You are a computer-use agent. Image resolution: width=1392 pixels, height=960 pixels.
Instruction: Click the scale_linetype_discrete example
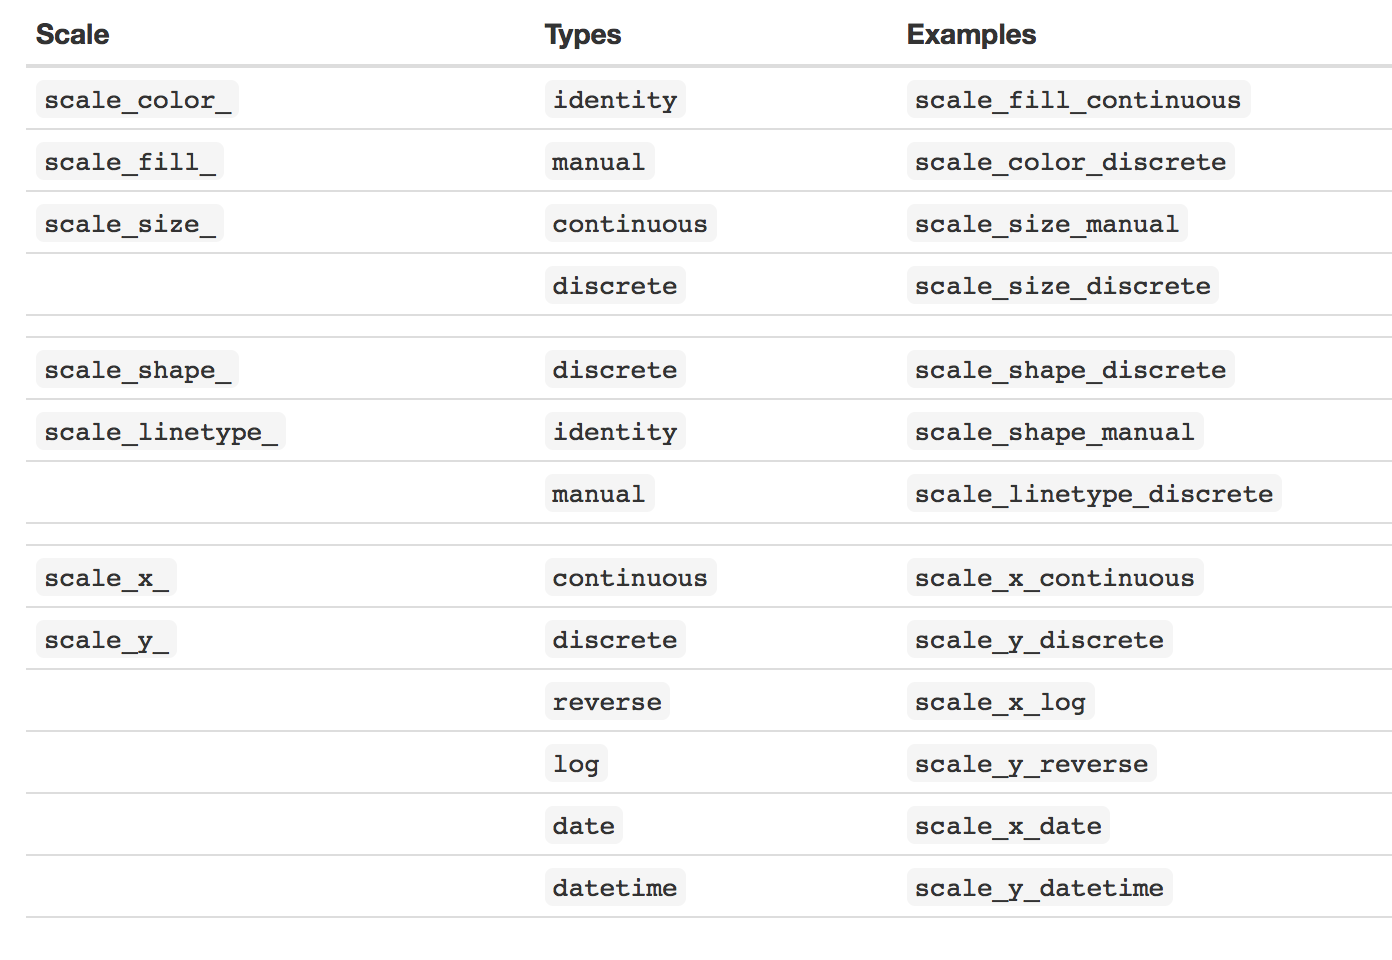click(x=1094, y=494)
